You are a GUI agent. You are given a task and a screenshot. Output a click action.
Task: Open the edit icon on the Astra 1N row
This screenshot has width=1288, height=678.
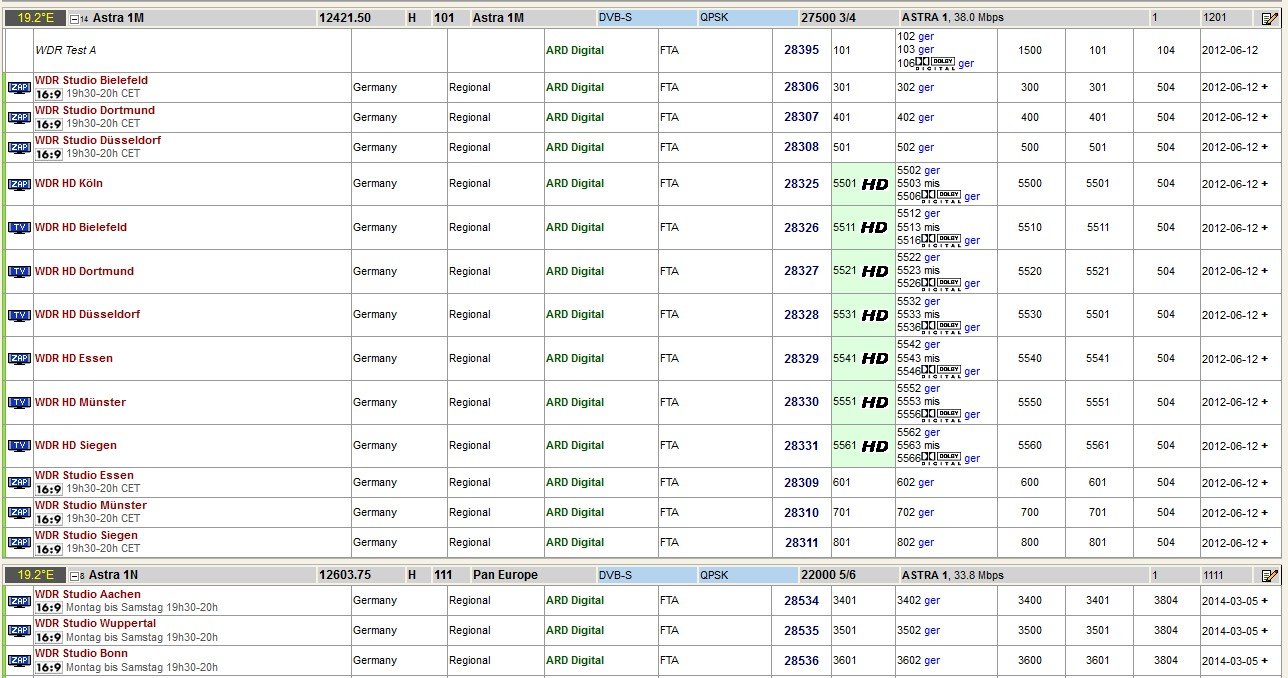pos(1270,576)
